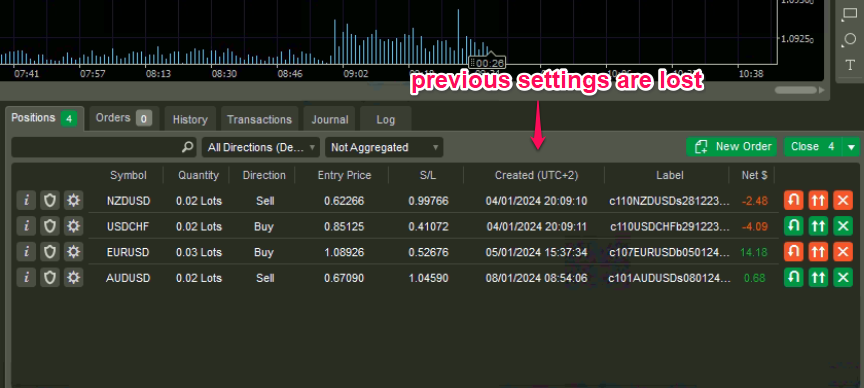Viewport: 864px width, 388px height.
Task: Select the USDCHF symbol cell
Action: pos(128,227)
